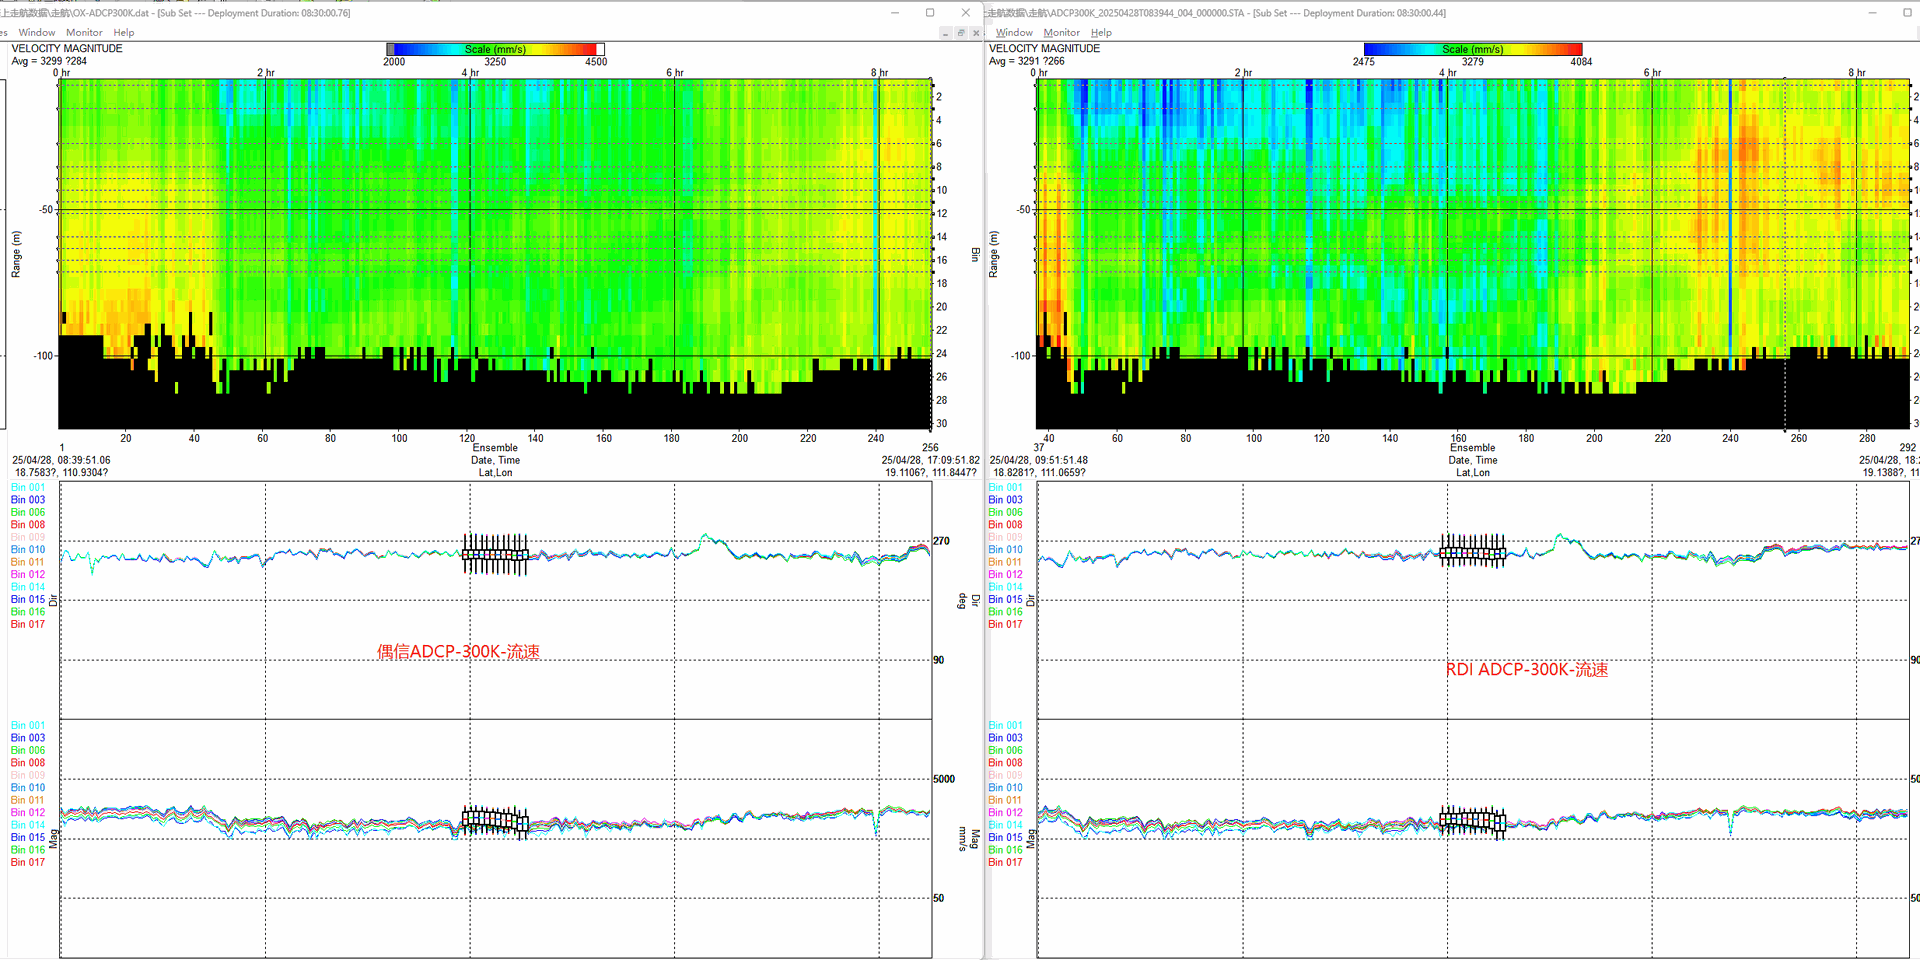Click left velocity color scale bar (2000-4500)
The width and height of the screenshot is (1920, 960).
495,49
